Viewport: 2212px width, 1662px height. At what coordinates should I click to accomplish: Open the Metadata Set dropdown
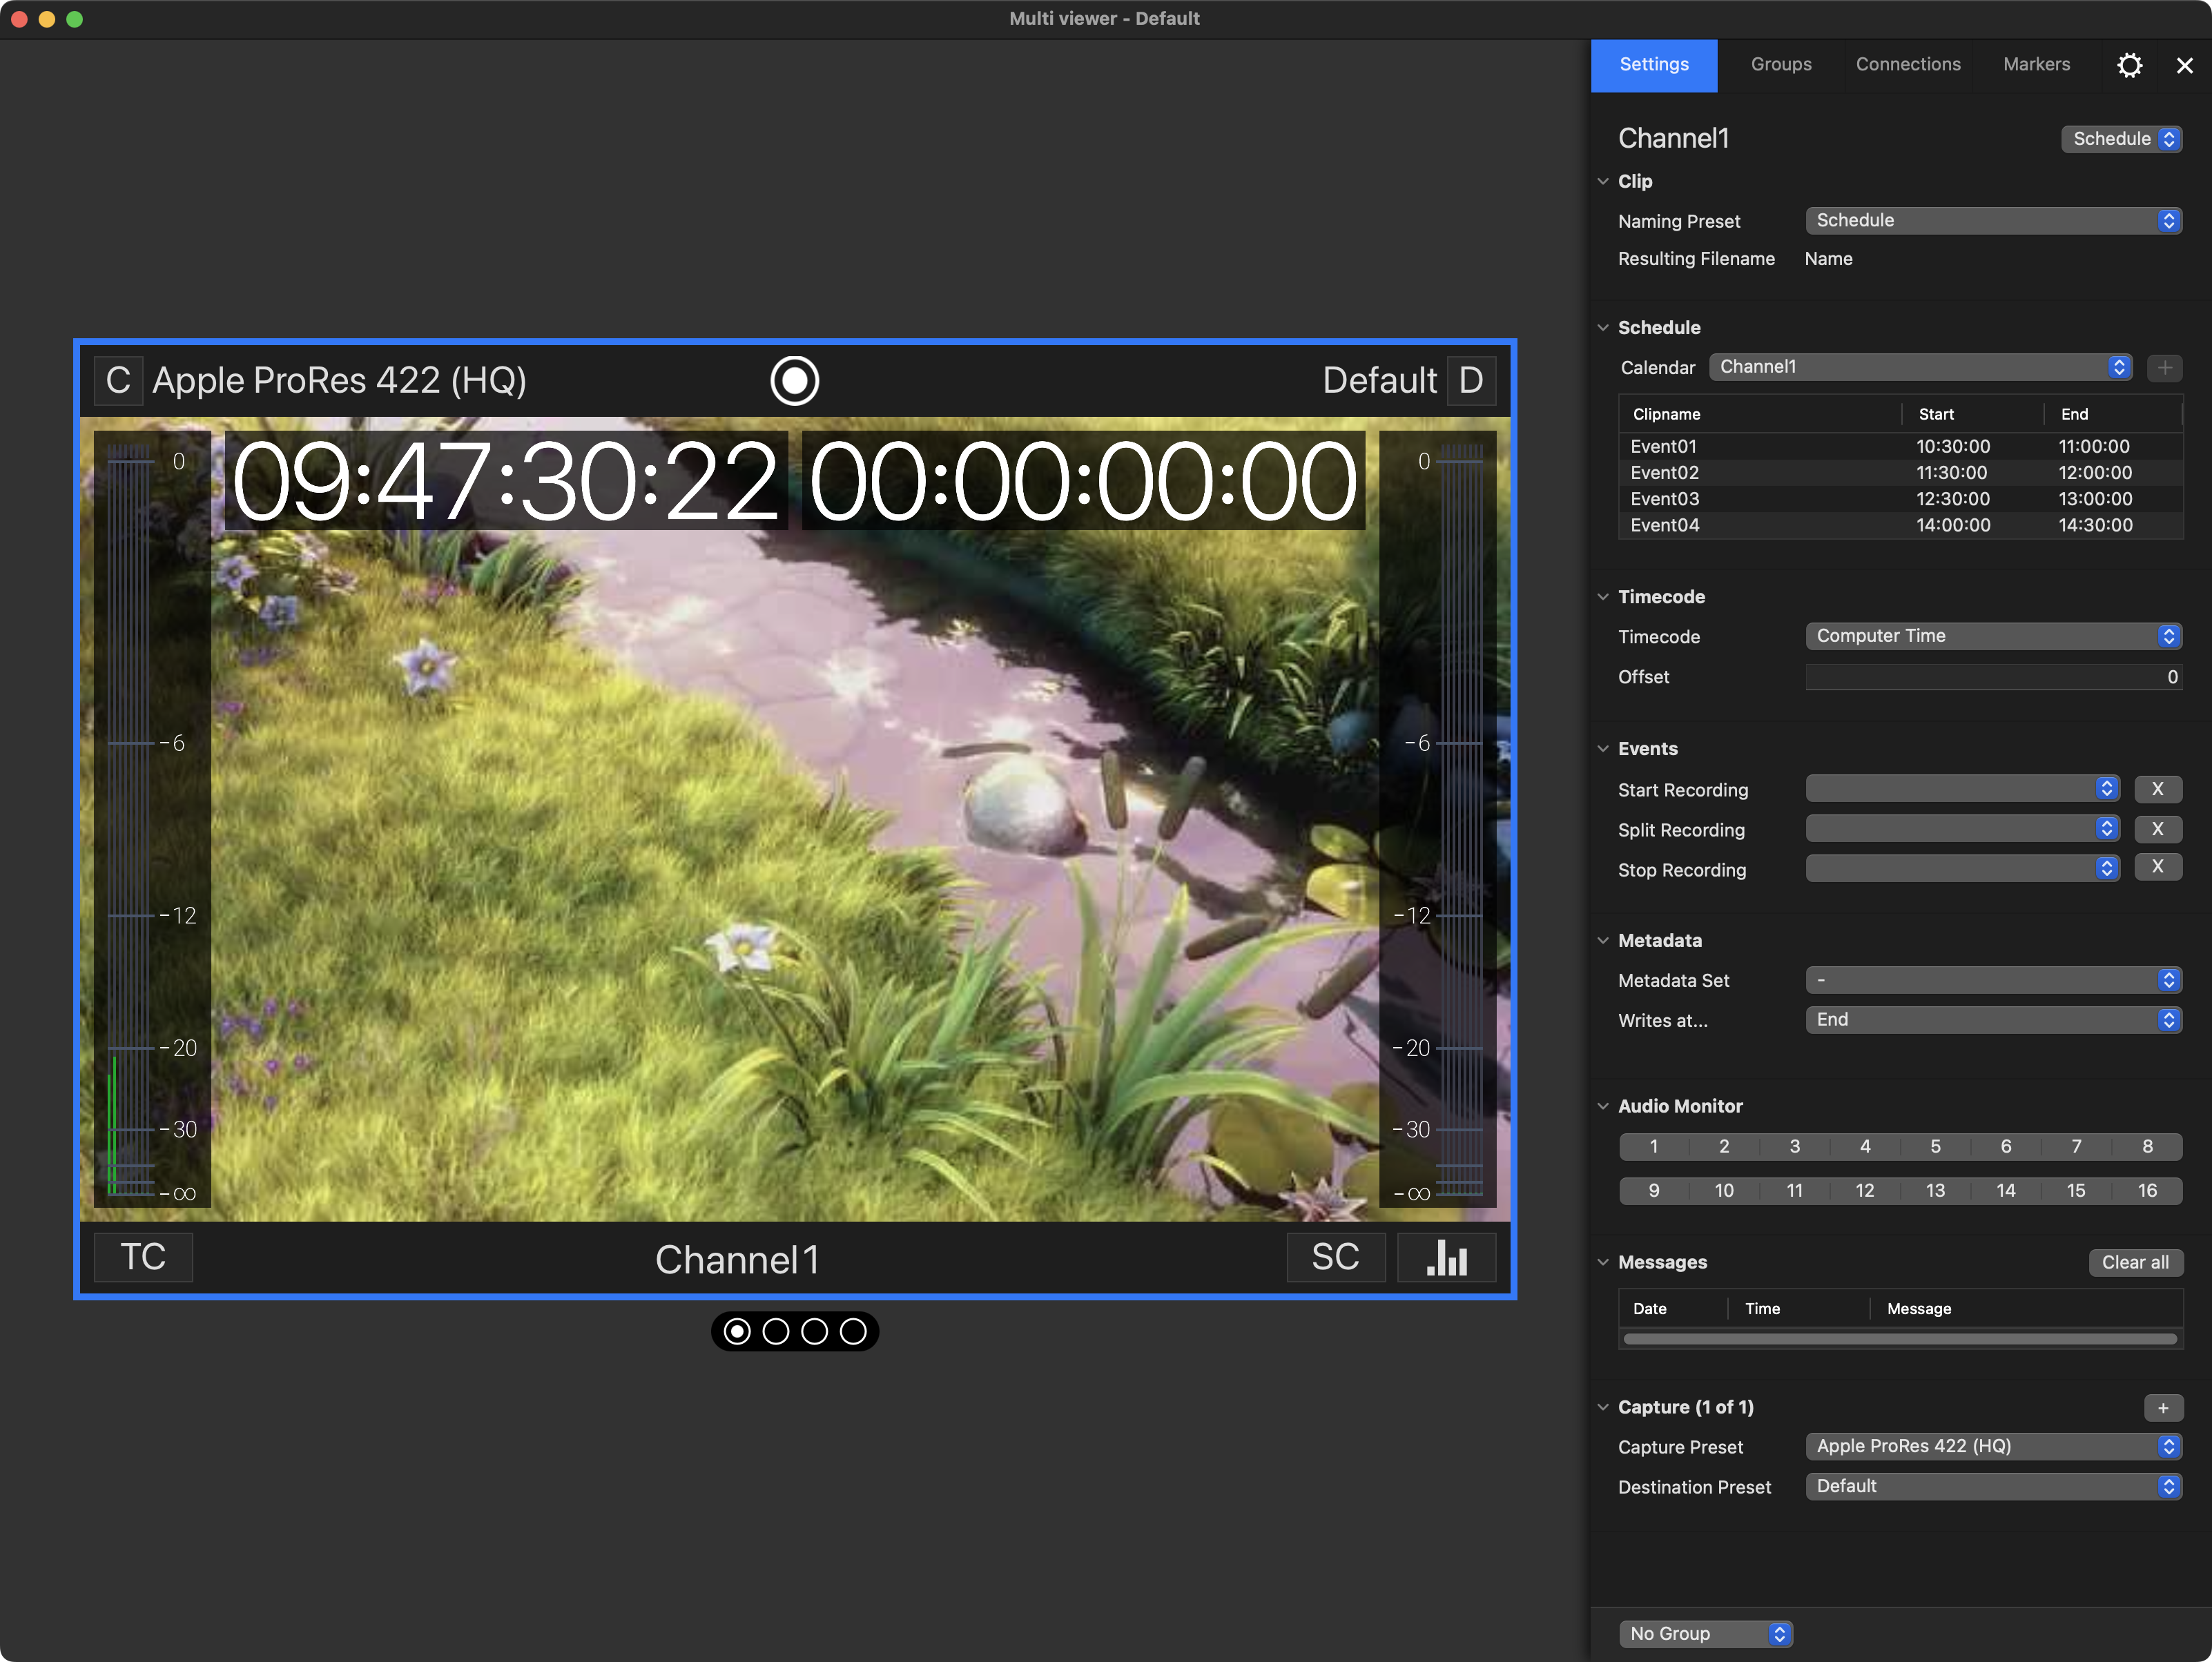click(x=1994, y=980)
